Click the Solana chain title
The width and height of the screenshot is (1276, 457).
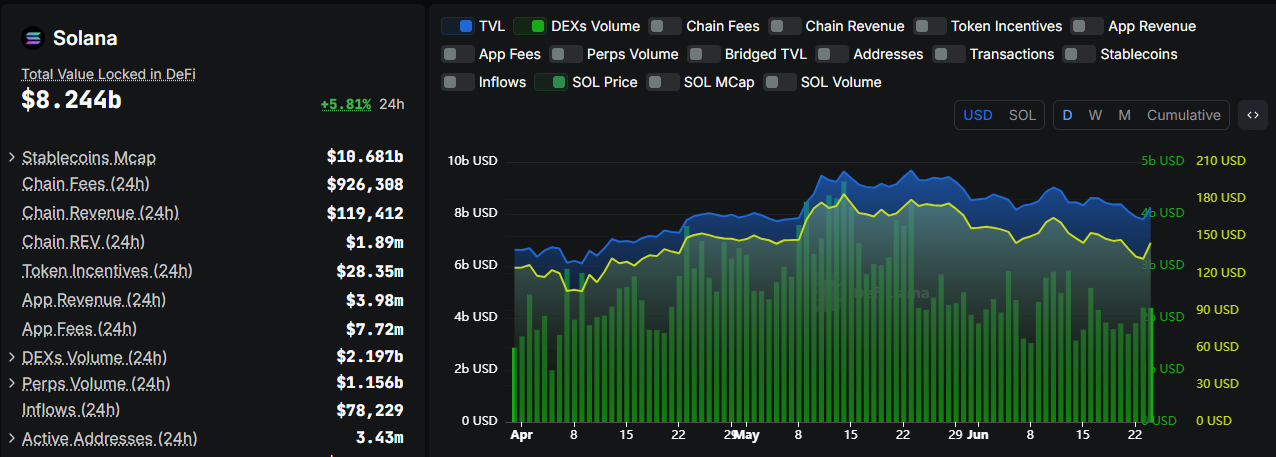click(85, 38)
